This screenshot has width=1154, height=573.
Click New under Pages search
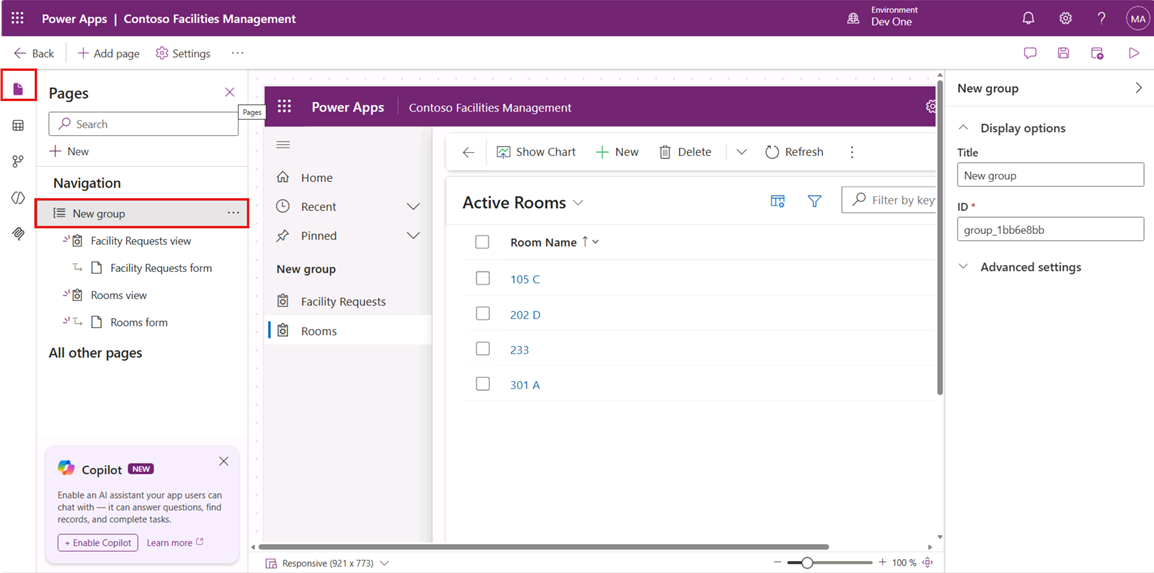69,152
